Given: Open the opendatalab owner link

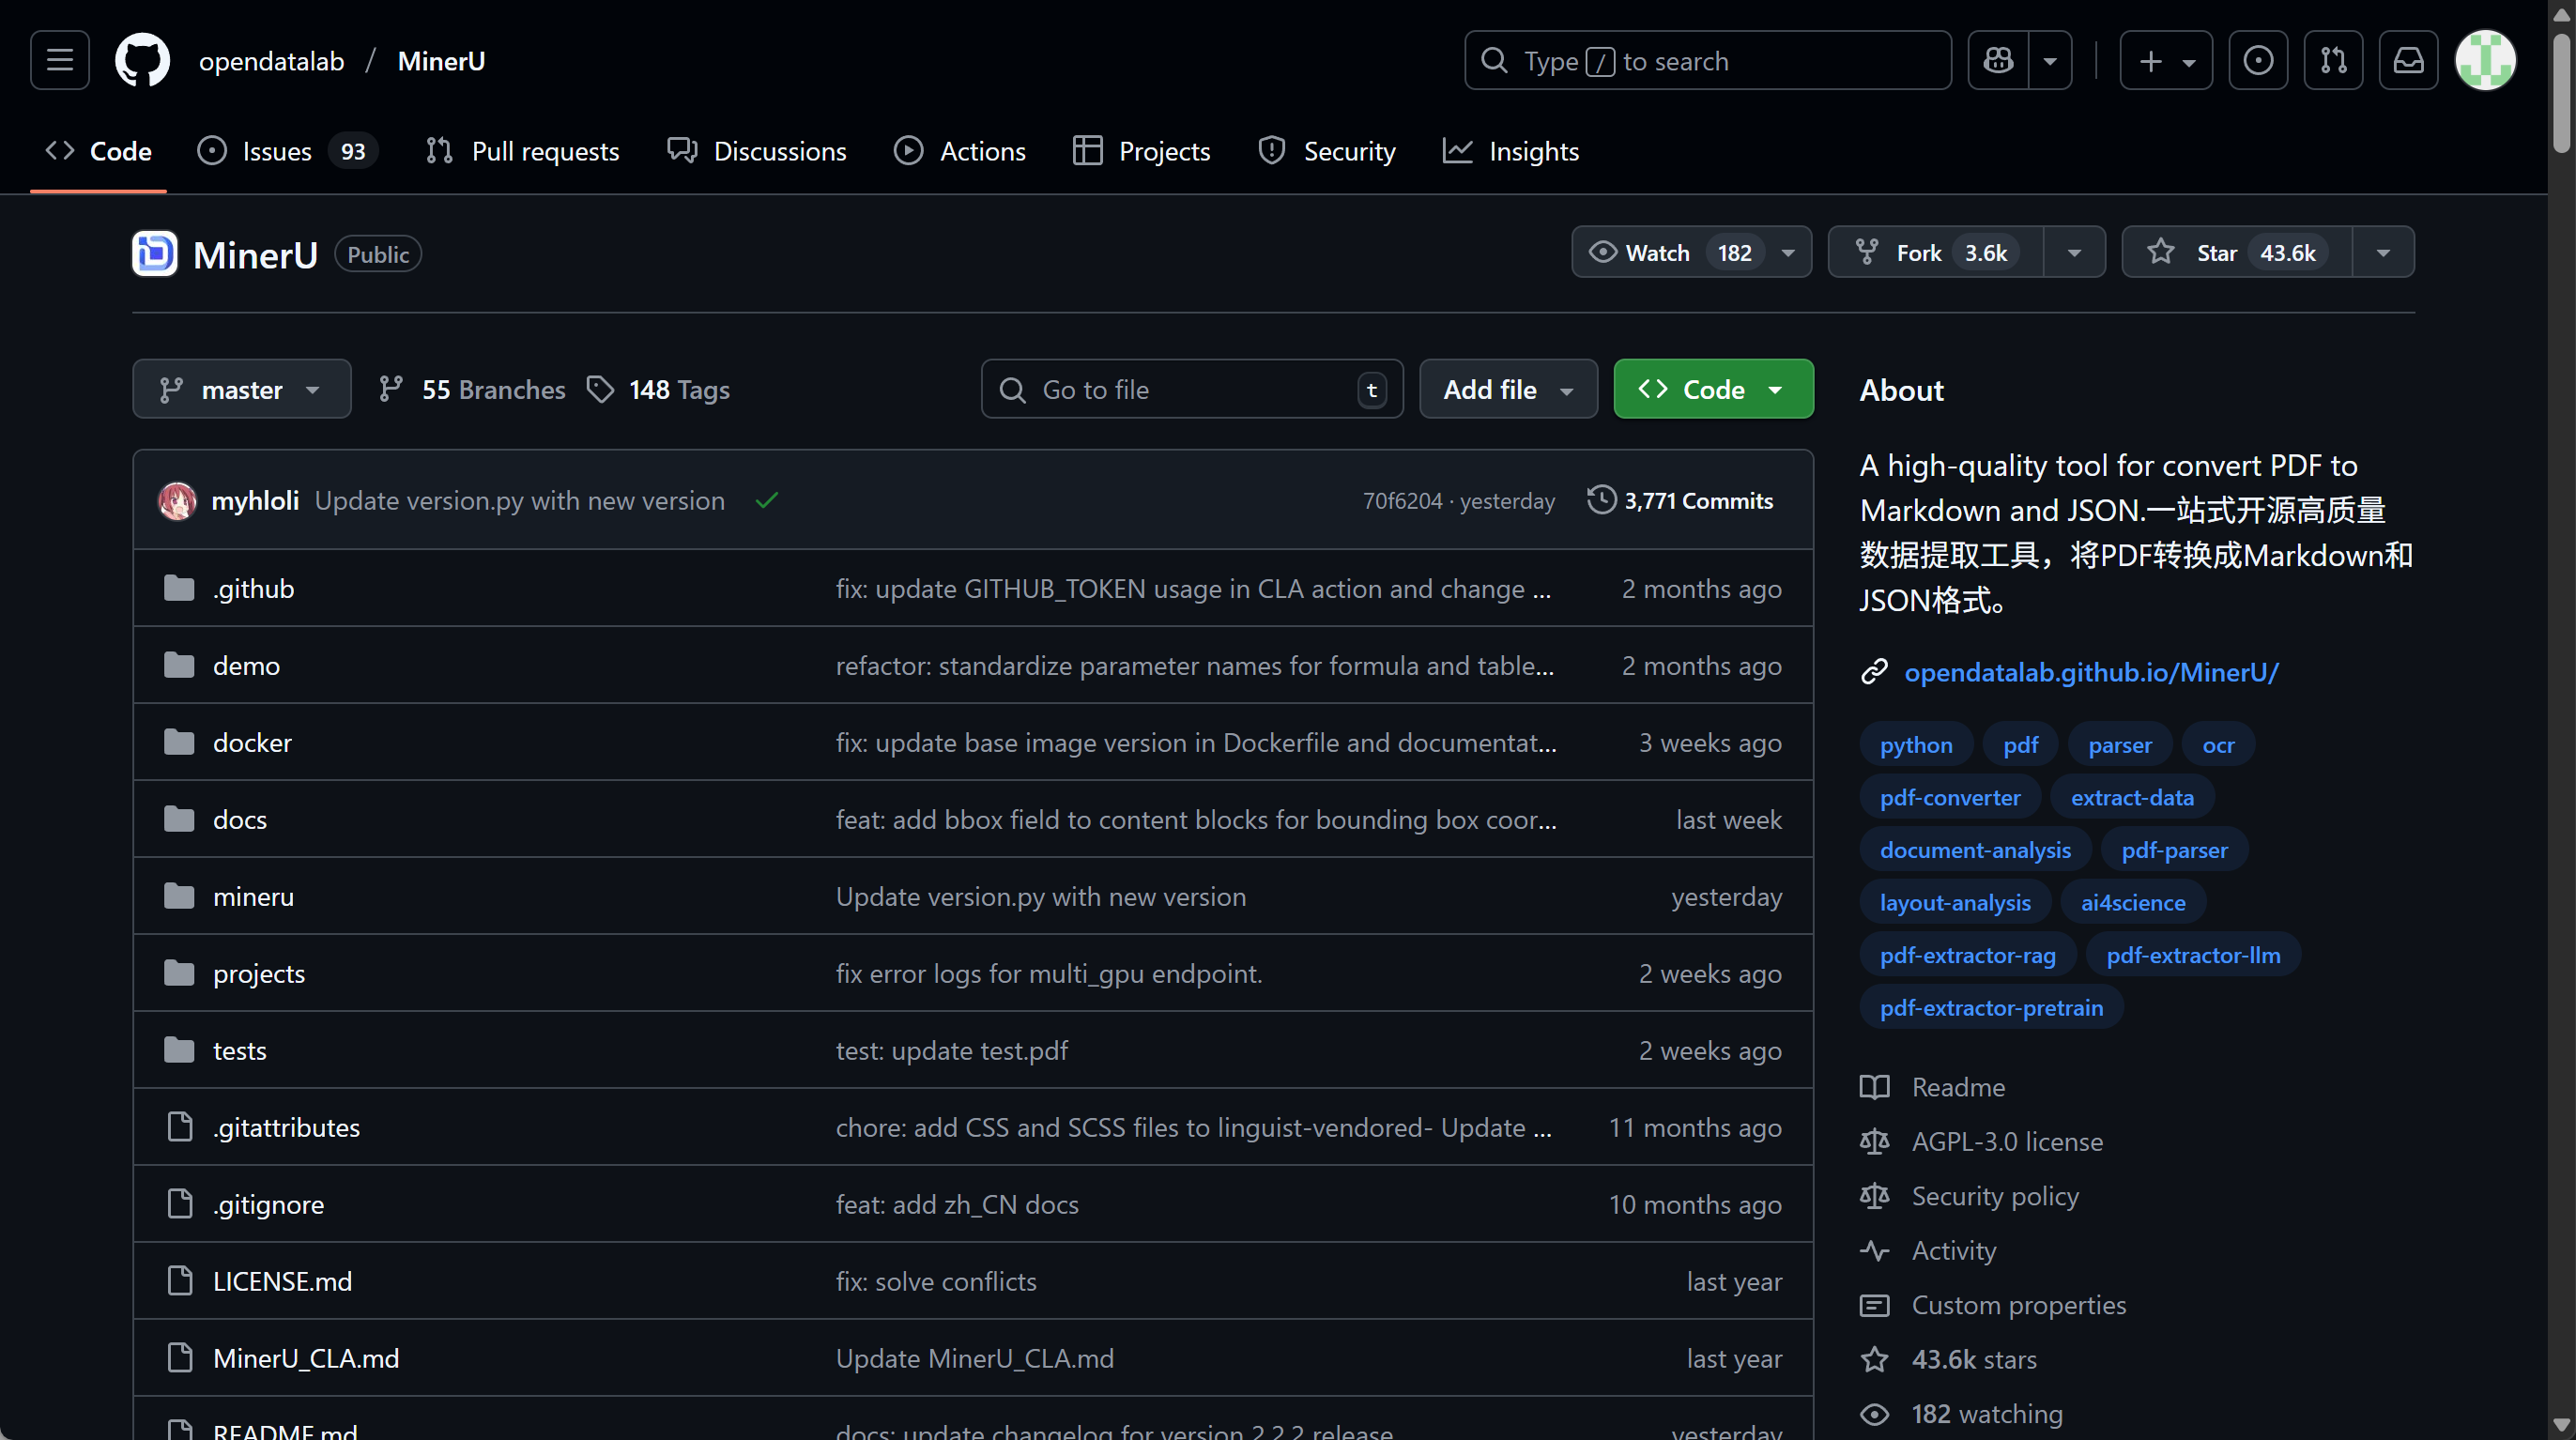Looking at the screenshot, I should pyautogui.click(x=271, y=61).
